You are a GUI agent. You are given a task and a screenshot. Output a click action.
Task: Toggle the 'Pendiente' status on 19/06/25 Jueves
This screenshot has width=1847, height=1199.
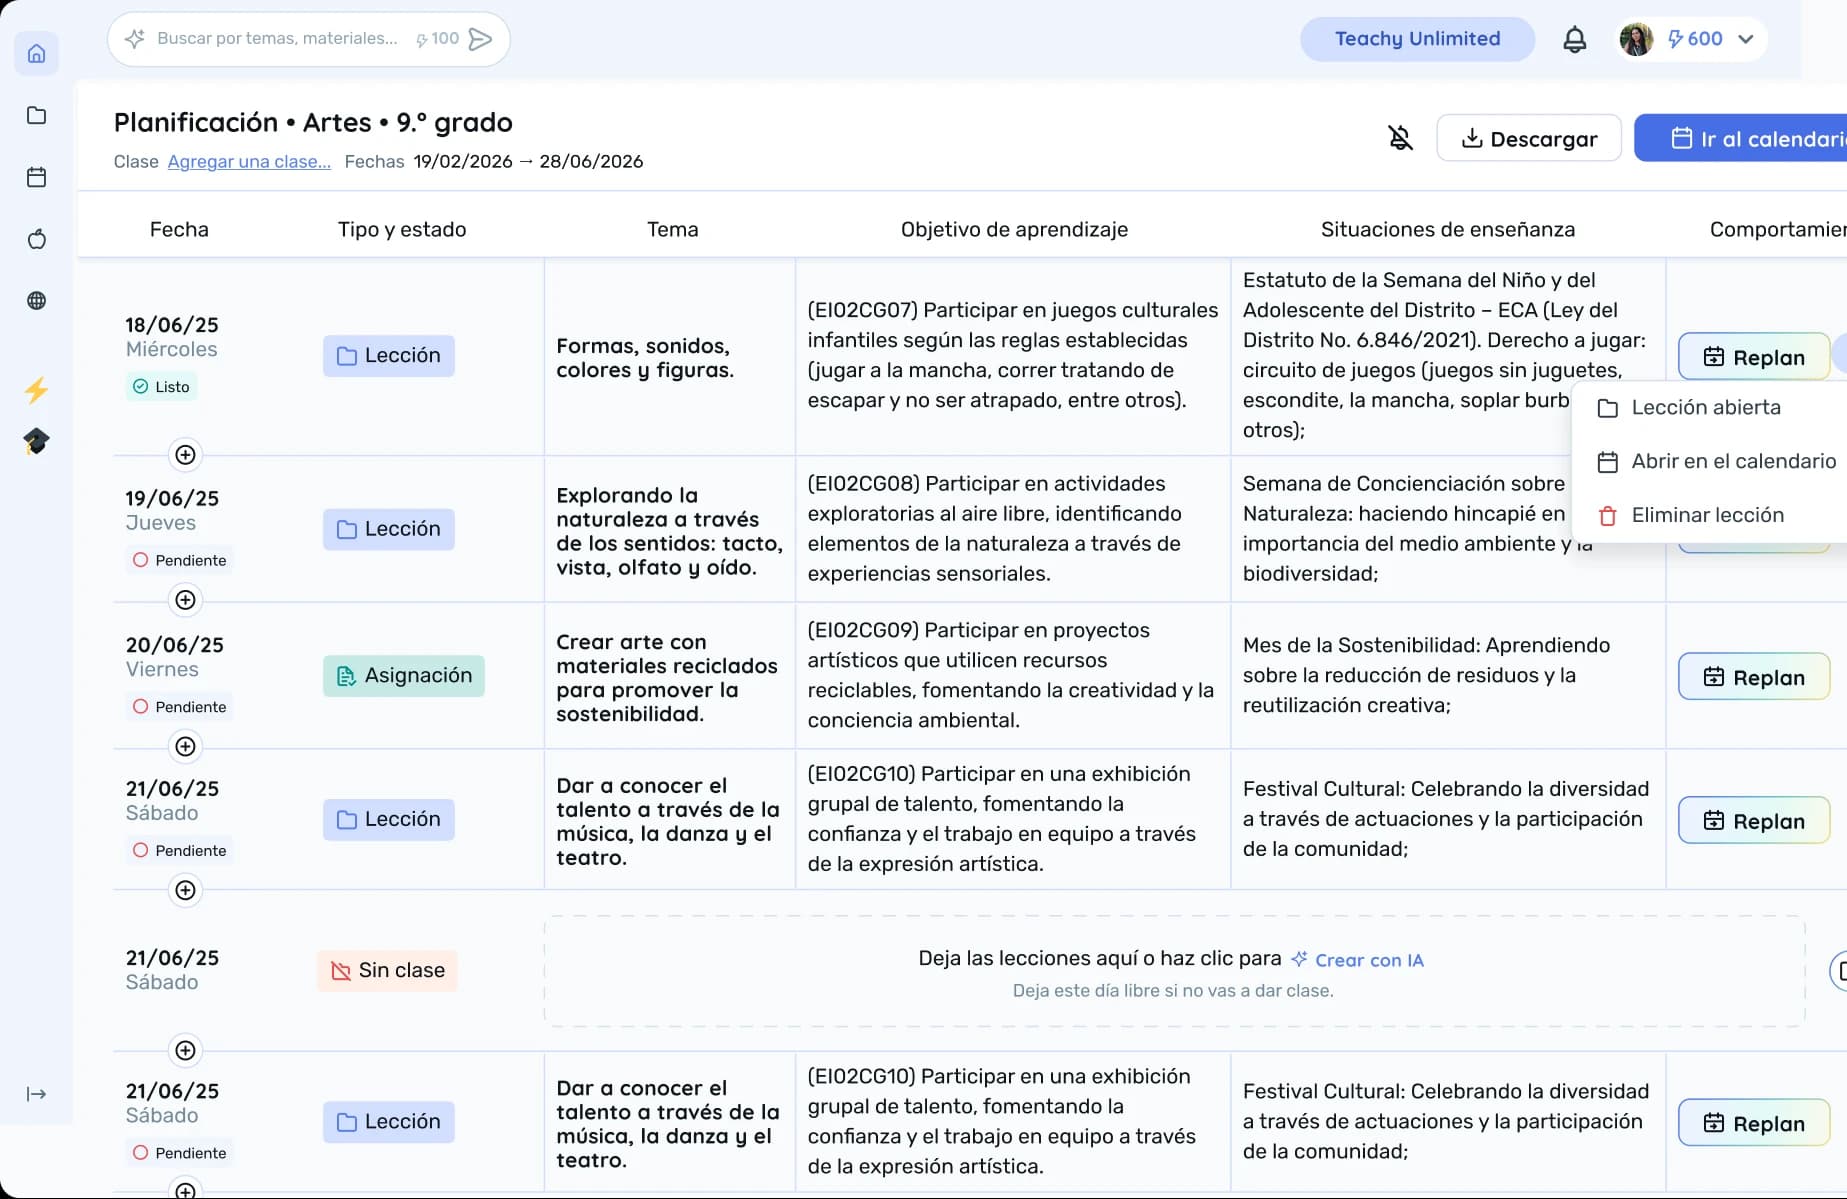(x=179, y=560)
